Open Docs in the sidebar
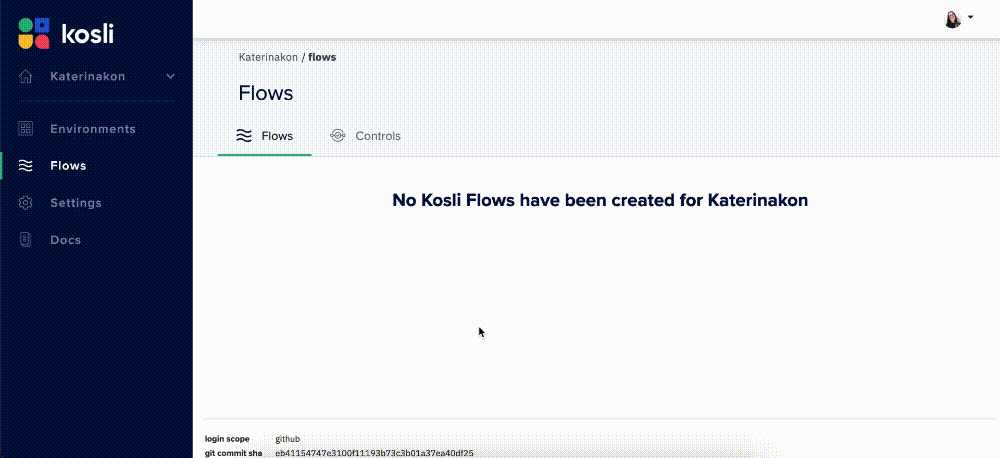The width and height of the screenshot is (1000, 458). tap(66, 240)
